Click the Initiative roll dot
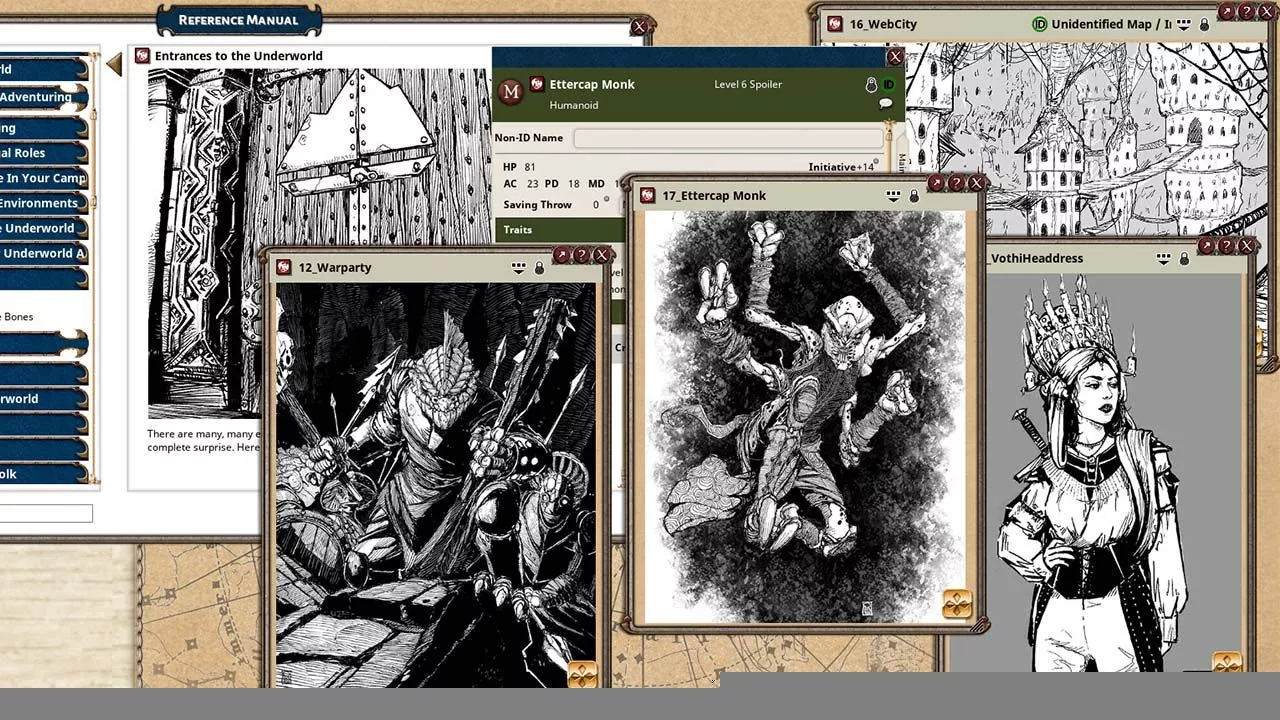This screenshot has width=1280, height=720. tap(876, 162)
